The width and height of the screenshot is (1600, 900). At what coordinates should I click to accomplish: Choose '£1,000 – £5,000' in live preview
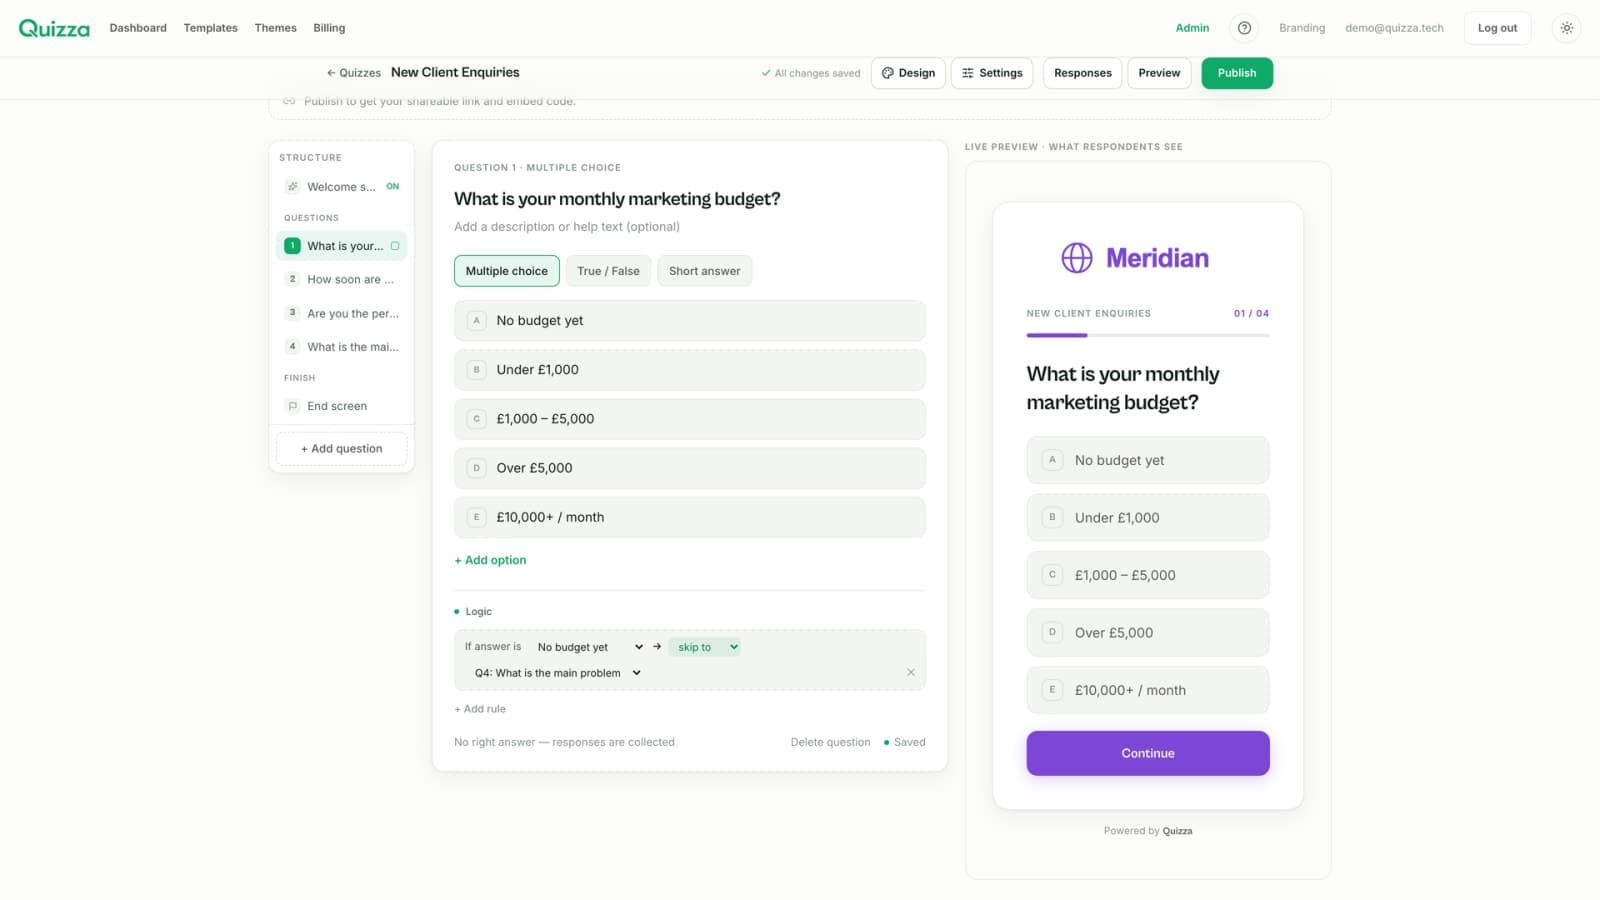point(1148,575)
